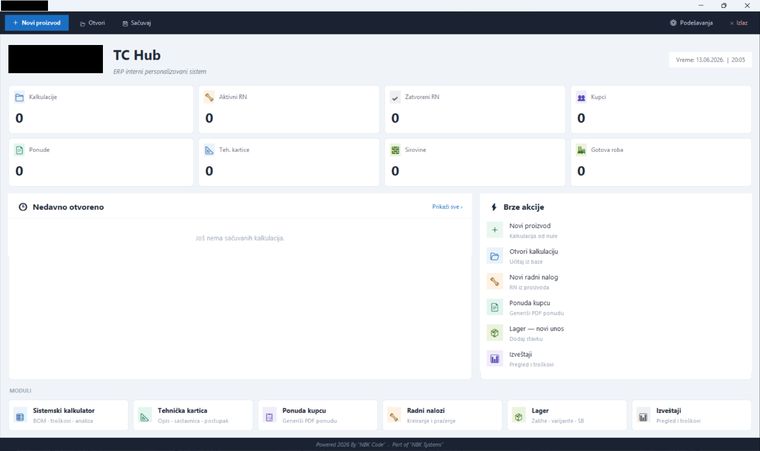Click the folder icon for Otvori kalkulaciju
760x451 pixels.
tap(495, 256)
